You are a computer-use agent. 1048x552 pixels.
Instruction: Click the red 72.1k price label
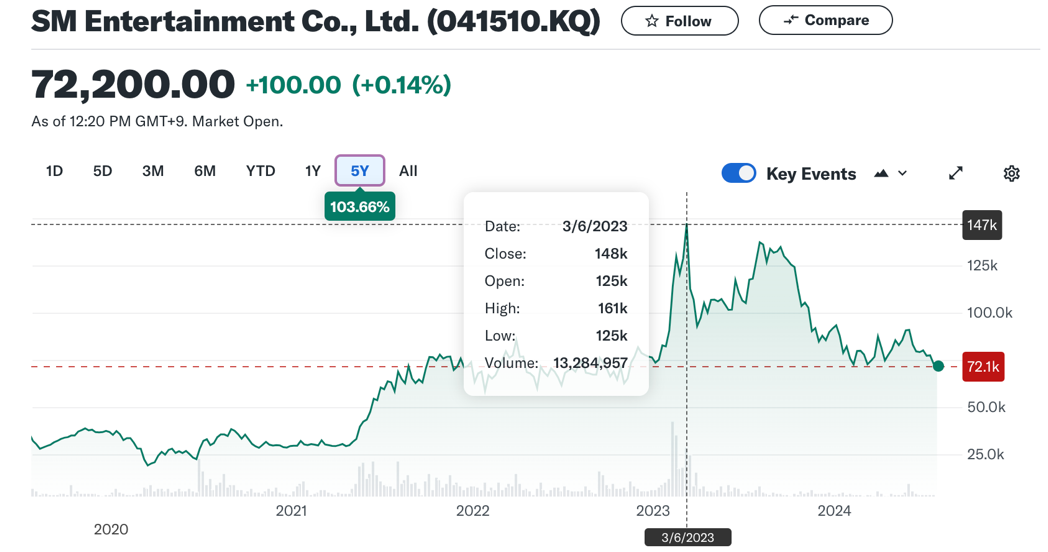[x=982, y=367]
